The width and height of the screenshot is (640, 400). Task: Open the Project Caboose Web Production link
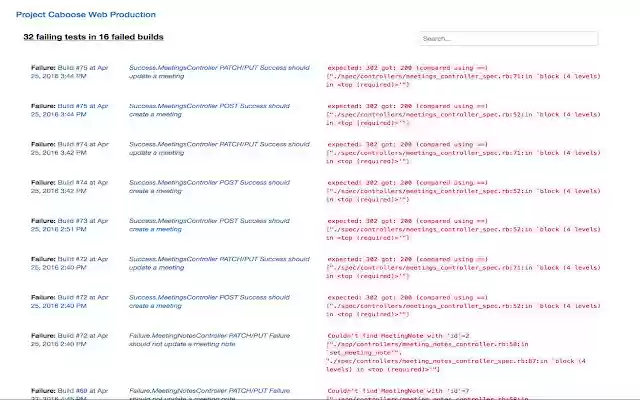click(x=86, y=15)
